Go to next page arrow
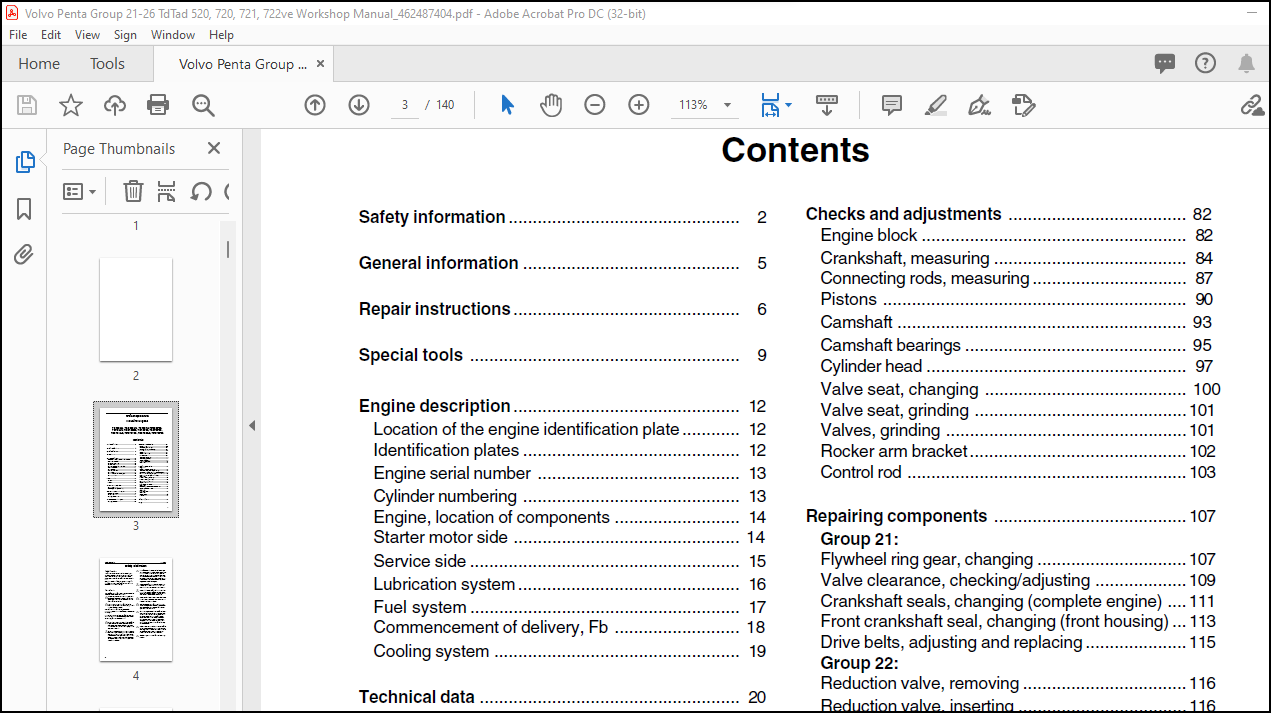Screen dimensions: 1271x713 click(x=359, y=105)
